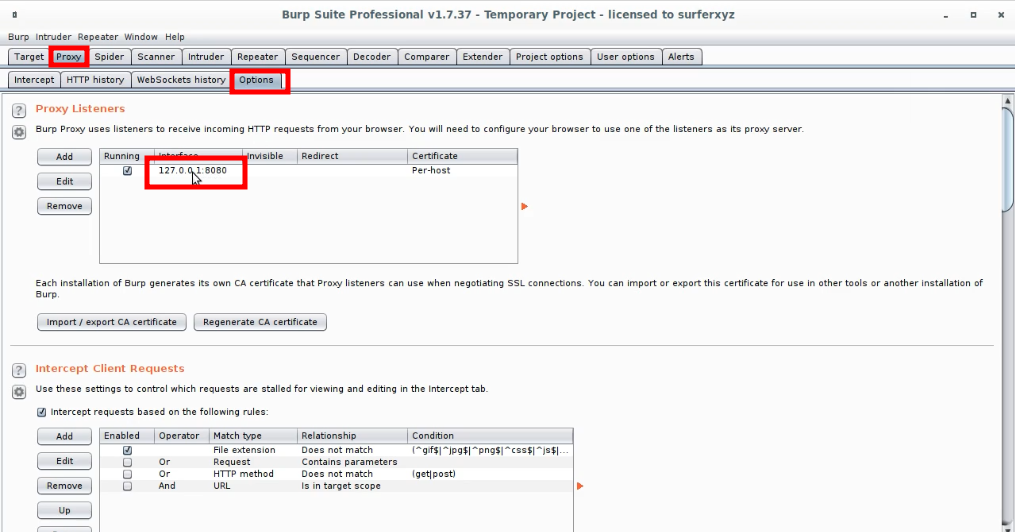Select the 127.0.0.1:8080 listener entry
The width and height of the screenshot is (1015, 532).
193,171
